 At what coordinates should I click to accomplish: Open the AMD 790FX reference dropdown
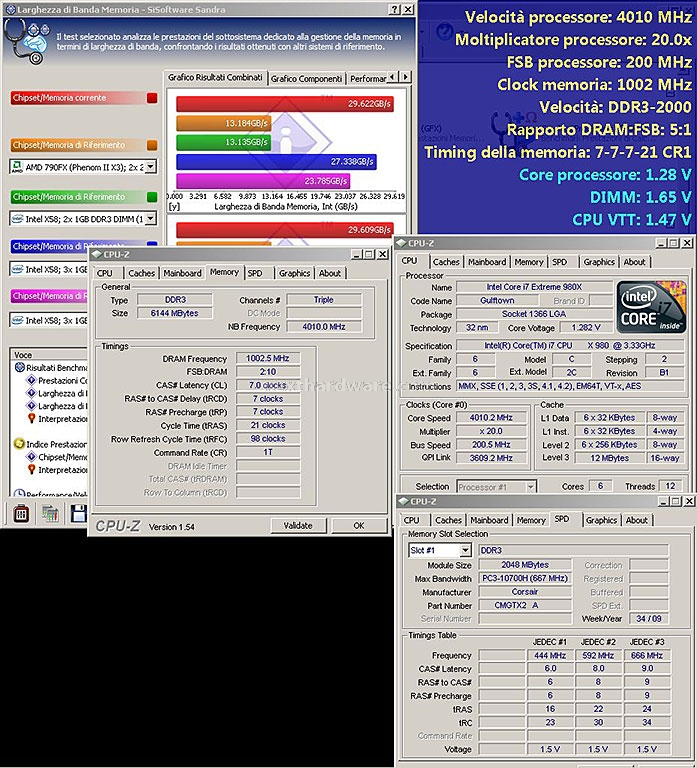point(151,167)
